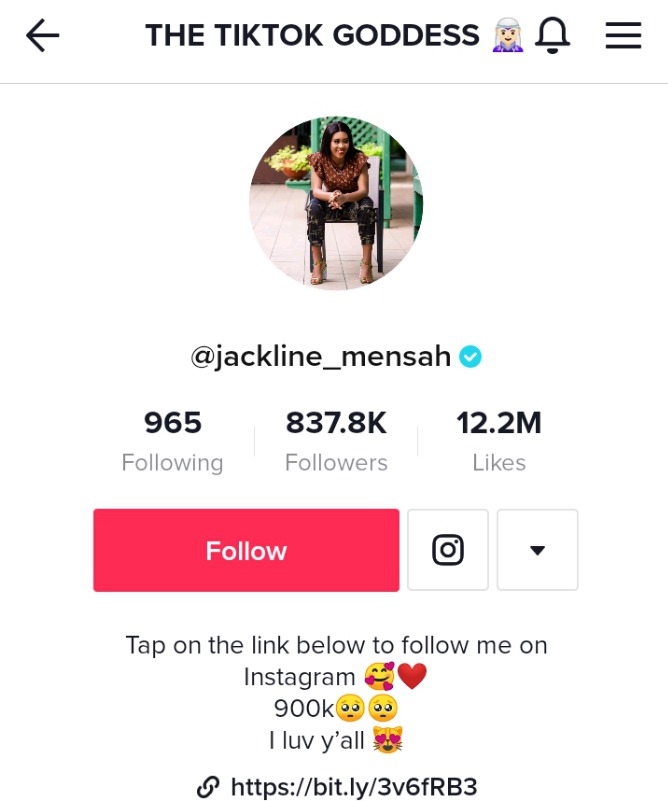View the 837.8K Followers list
The height and width of the screenshot is (801, 668).
pos(336,442)
